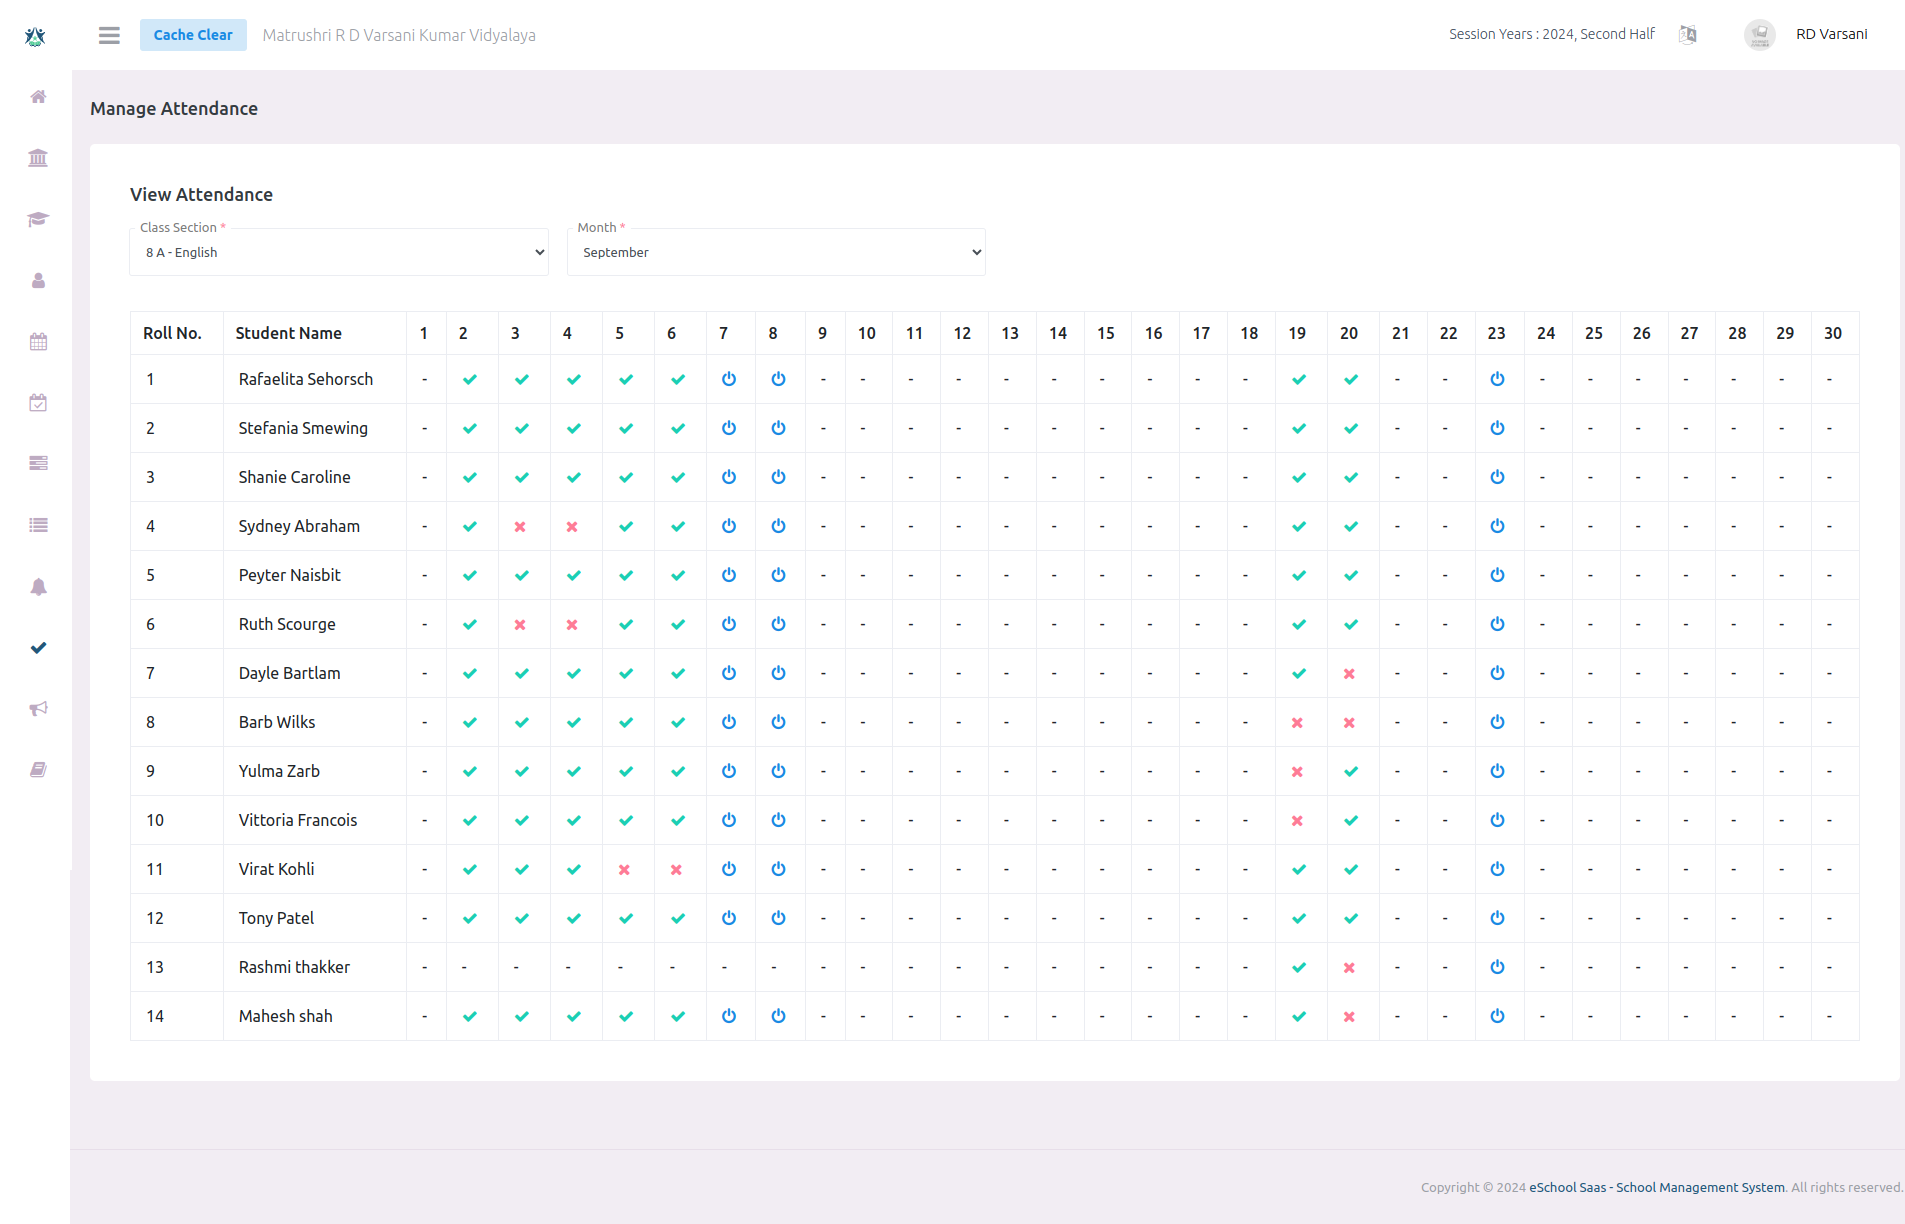Toggle Mahesh shah's day 20 absent mark
Viewport: 1905px width, 1224px height.
tap(1349, 1016)
